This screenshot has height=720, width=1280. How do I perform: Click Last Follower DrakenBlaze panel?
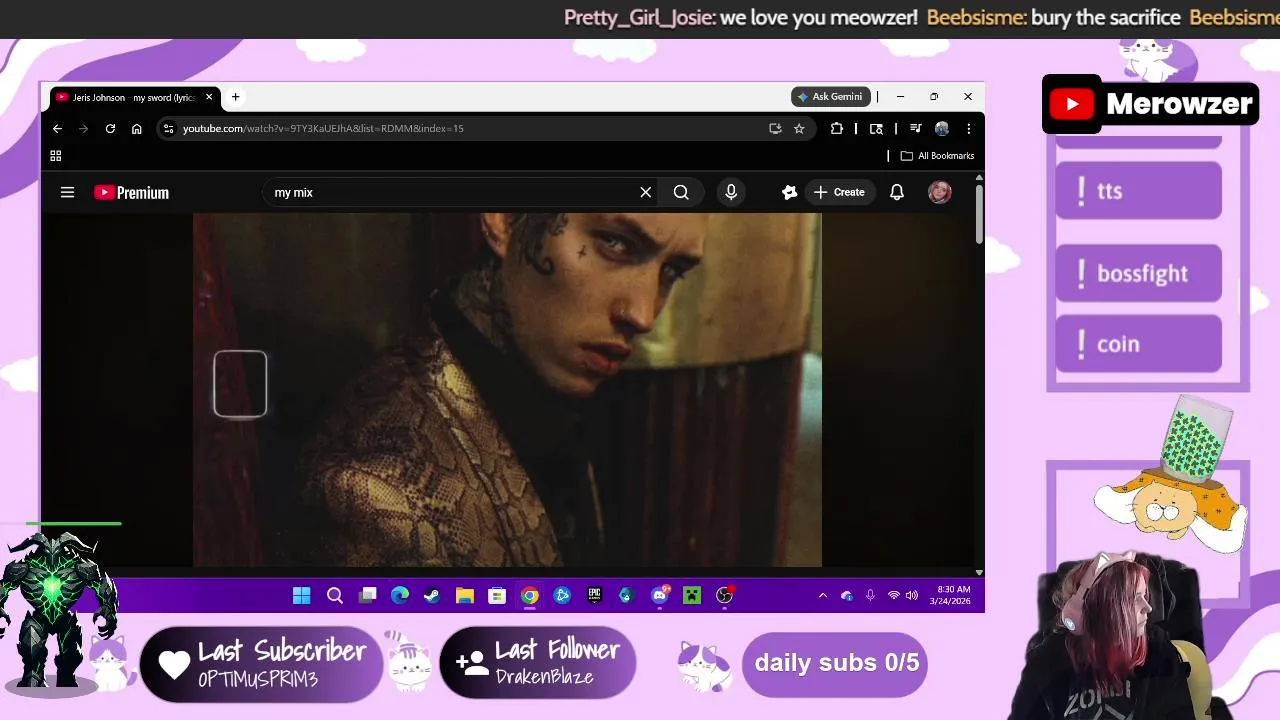538,662
